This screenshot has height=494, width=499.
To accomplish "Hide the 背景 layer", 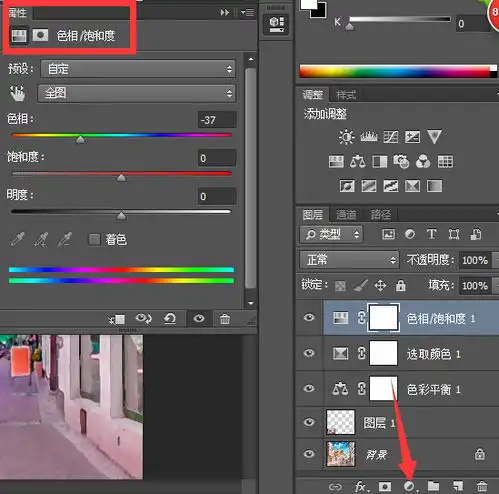I will click(x=309, y=454).
